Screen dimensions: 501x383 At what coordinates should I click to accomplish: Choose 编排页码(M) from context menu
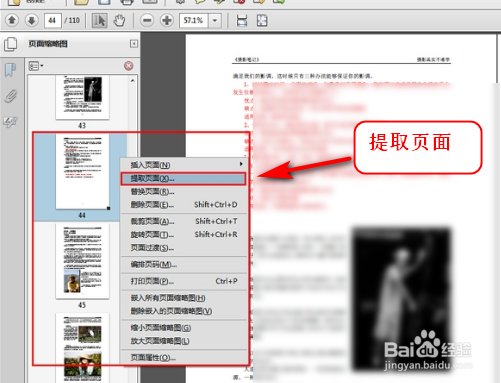pyautogui.click(x=184, y=265)
